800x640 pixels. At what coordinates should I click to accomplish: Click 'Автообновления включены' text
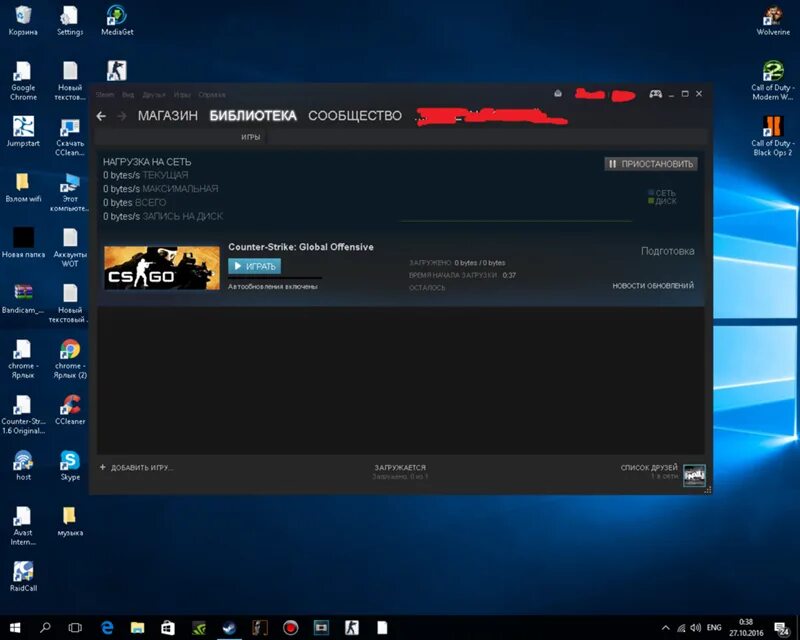272,287
